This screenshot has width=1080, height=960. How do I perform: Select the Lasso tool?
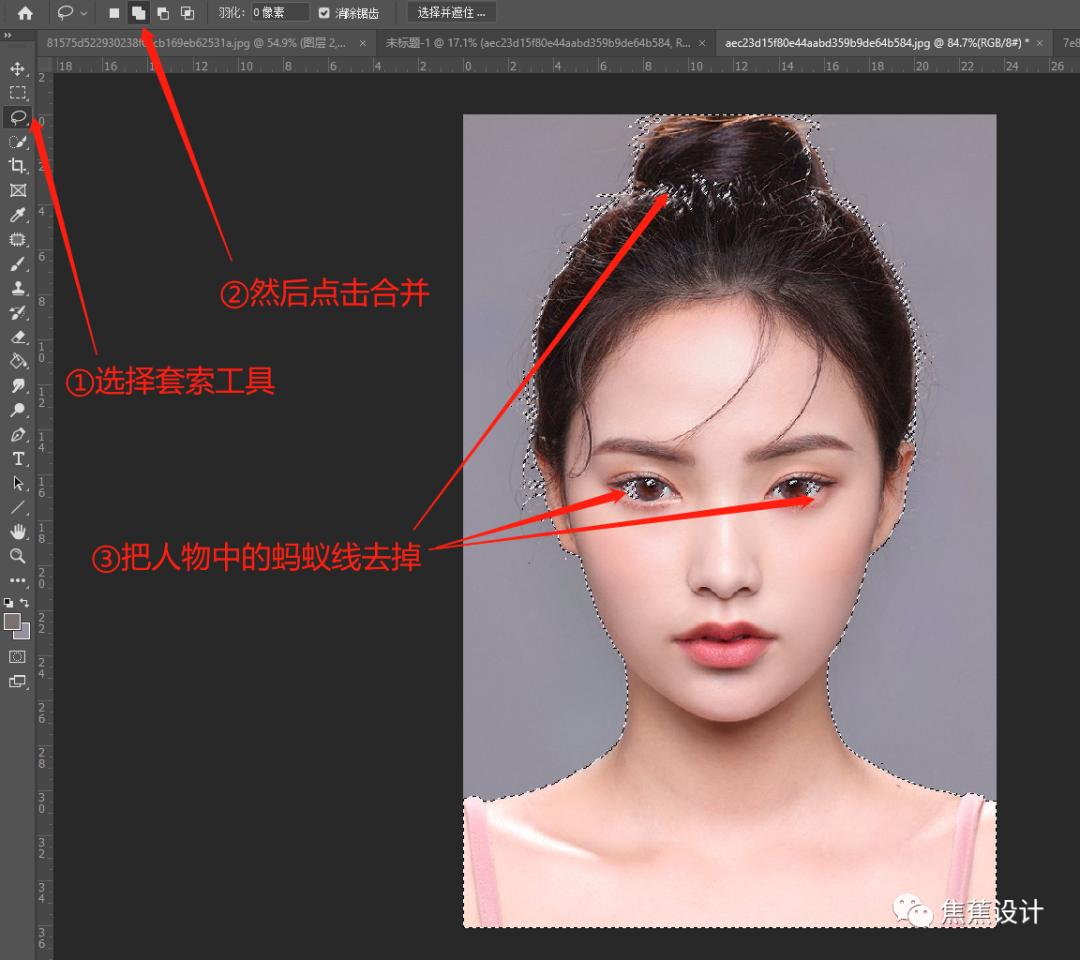pyautogui.click(x=18, y=118)
